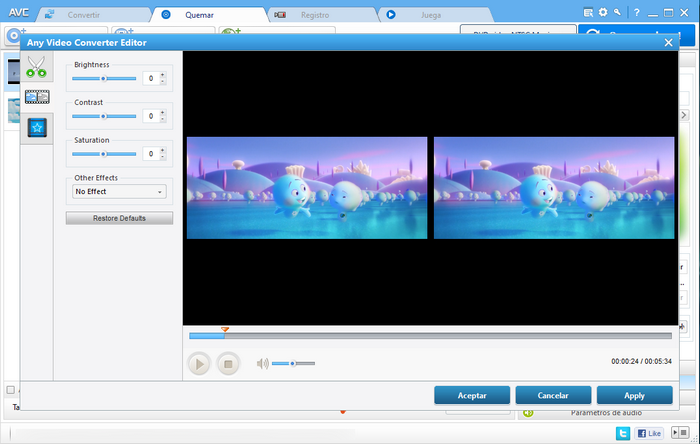Click the Cancelar button
Screen dimensions: 700x444
[x=553, y=395]
